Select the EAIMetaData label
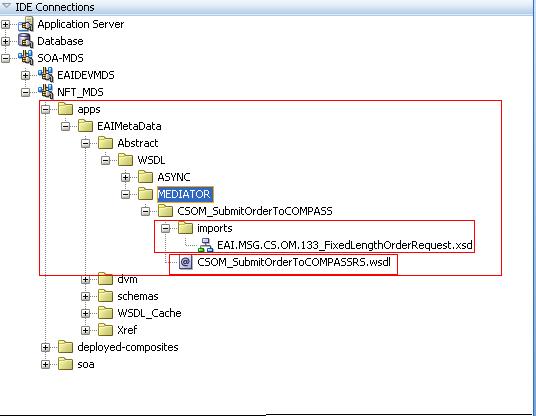The image size is (536, 416). pos(129,126)
